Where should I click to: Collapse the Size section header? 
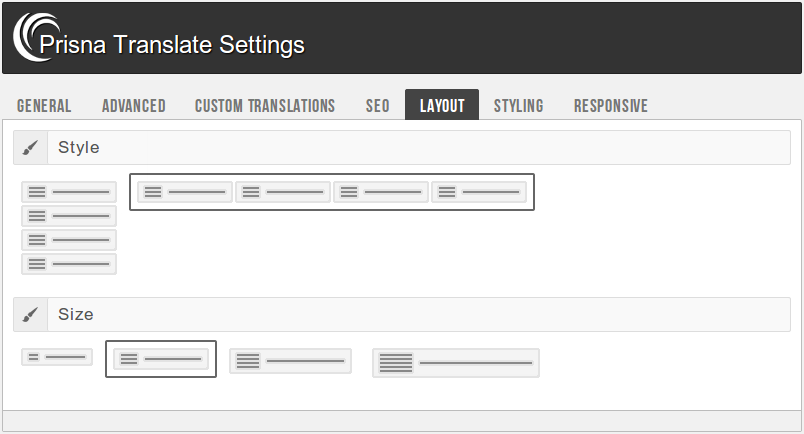tap(400, 315)
